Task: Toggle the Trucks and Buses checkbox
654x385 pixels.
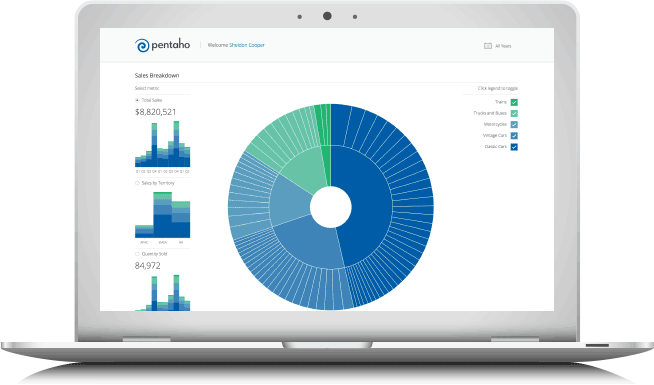Action: click(514, 113)
